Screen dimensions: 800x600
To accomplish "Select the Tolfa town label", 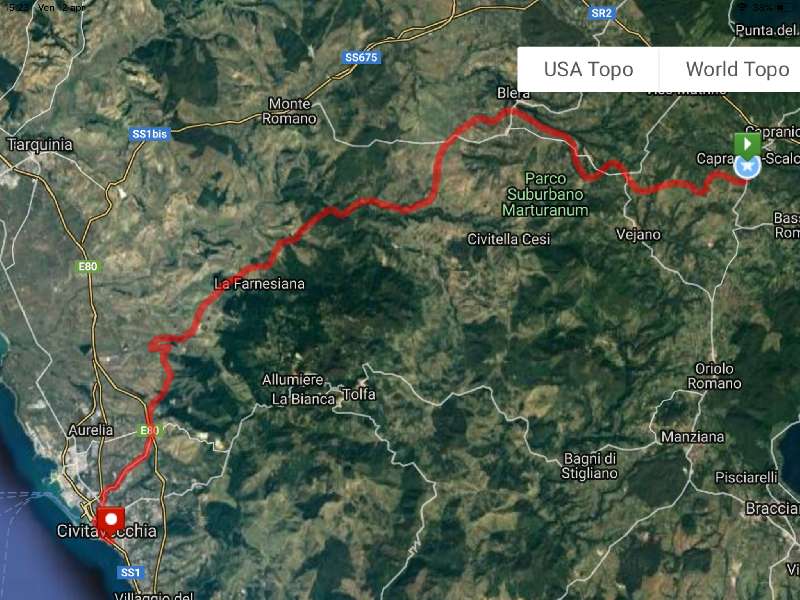I will click(x=359, y=394).
